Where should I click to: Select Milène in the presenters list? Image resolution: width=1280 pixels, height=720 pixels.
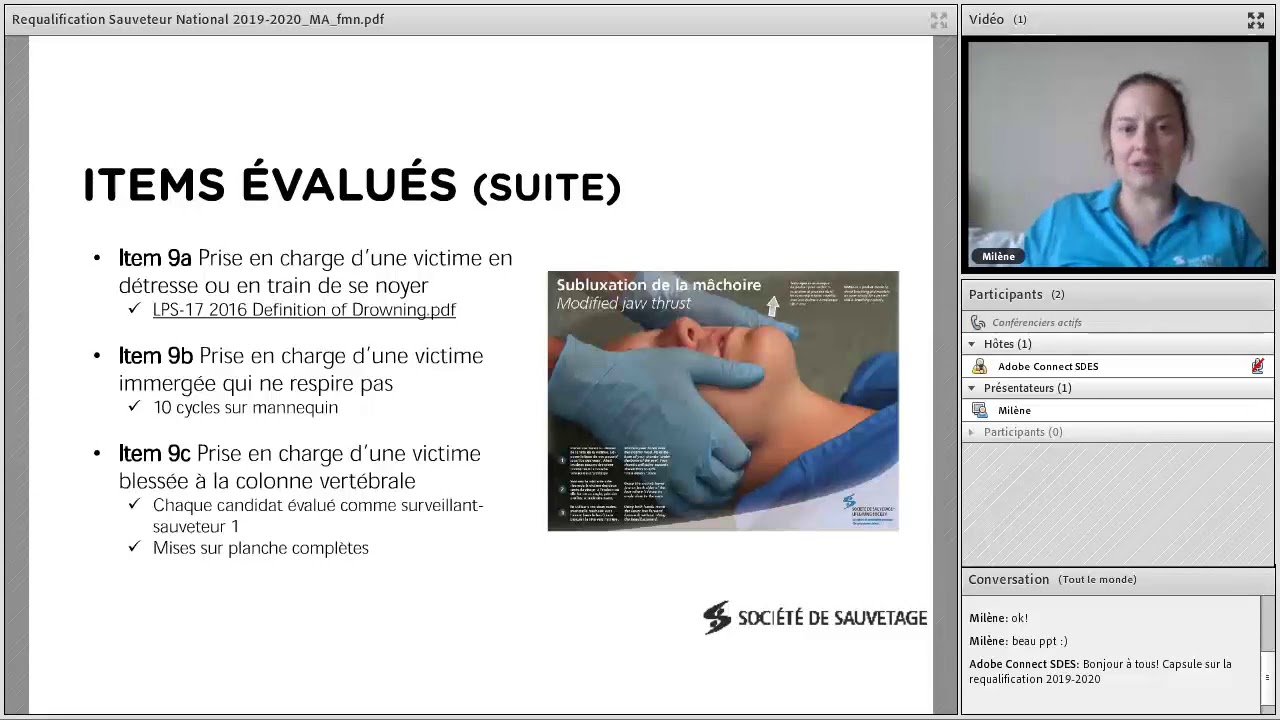tap(1117, 410)
